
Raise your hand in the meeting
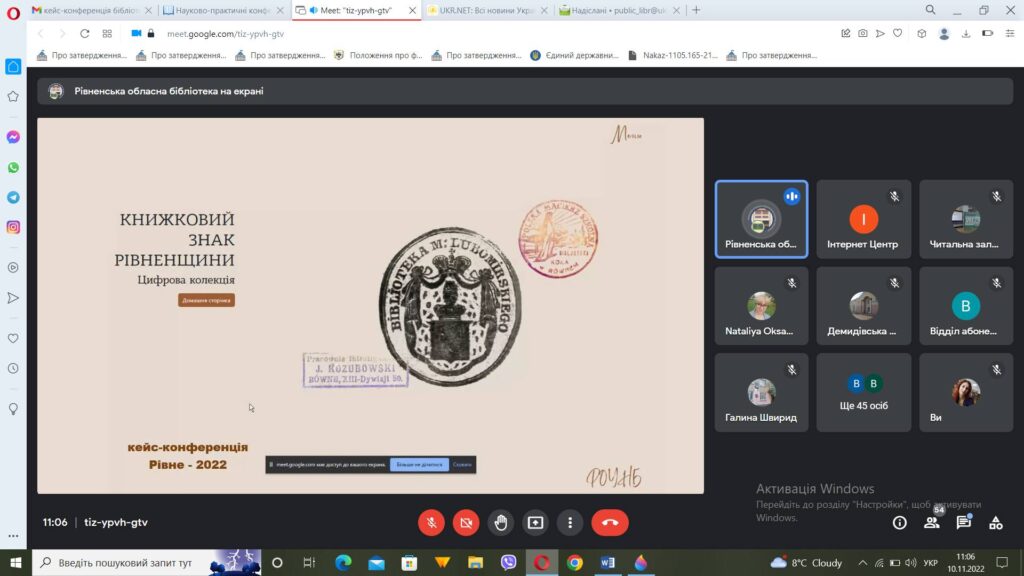coord(500,522)
